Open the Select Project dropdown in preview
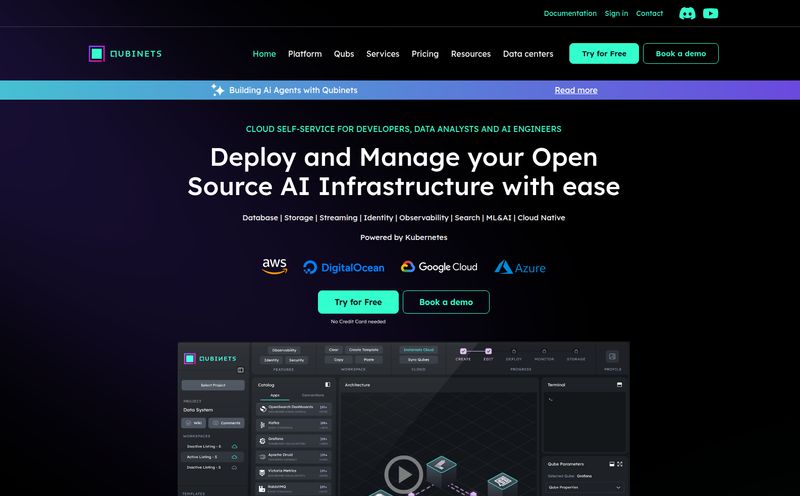 pyautogui.click(x=213, y=385)
